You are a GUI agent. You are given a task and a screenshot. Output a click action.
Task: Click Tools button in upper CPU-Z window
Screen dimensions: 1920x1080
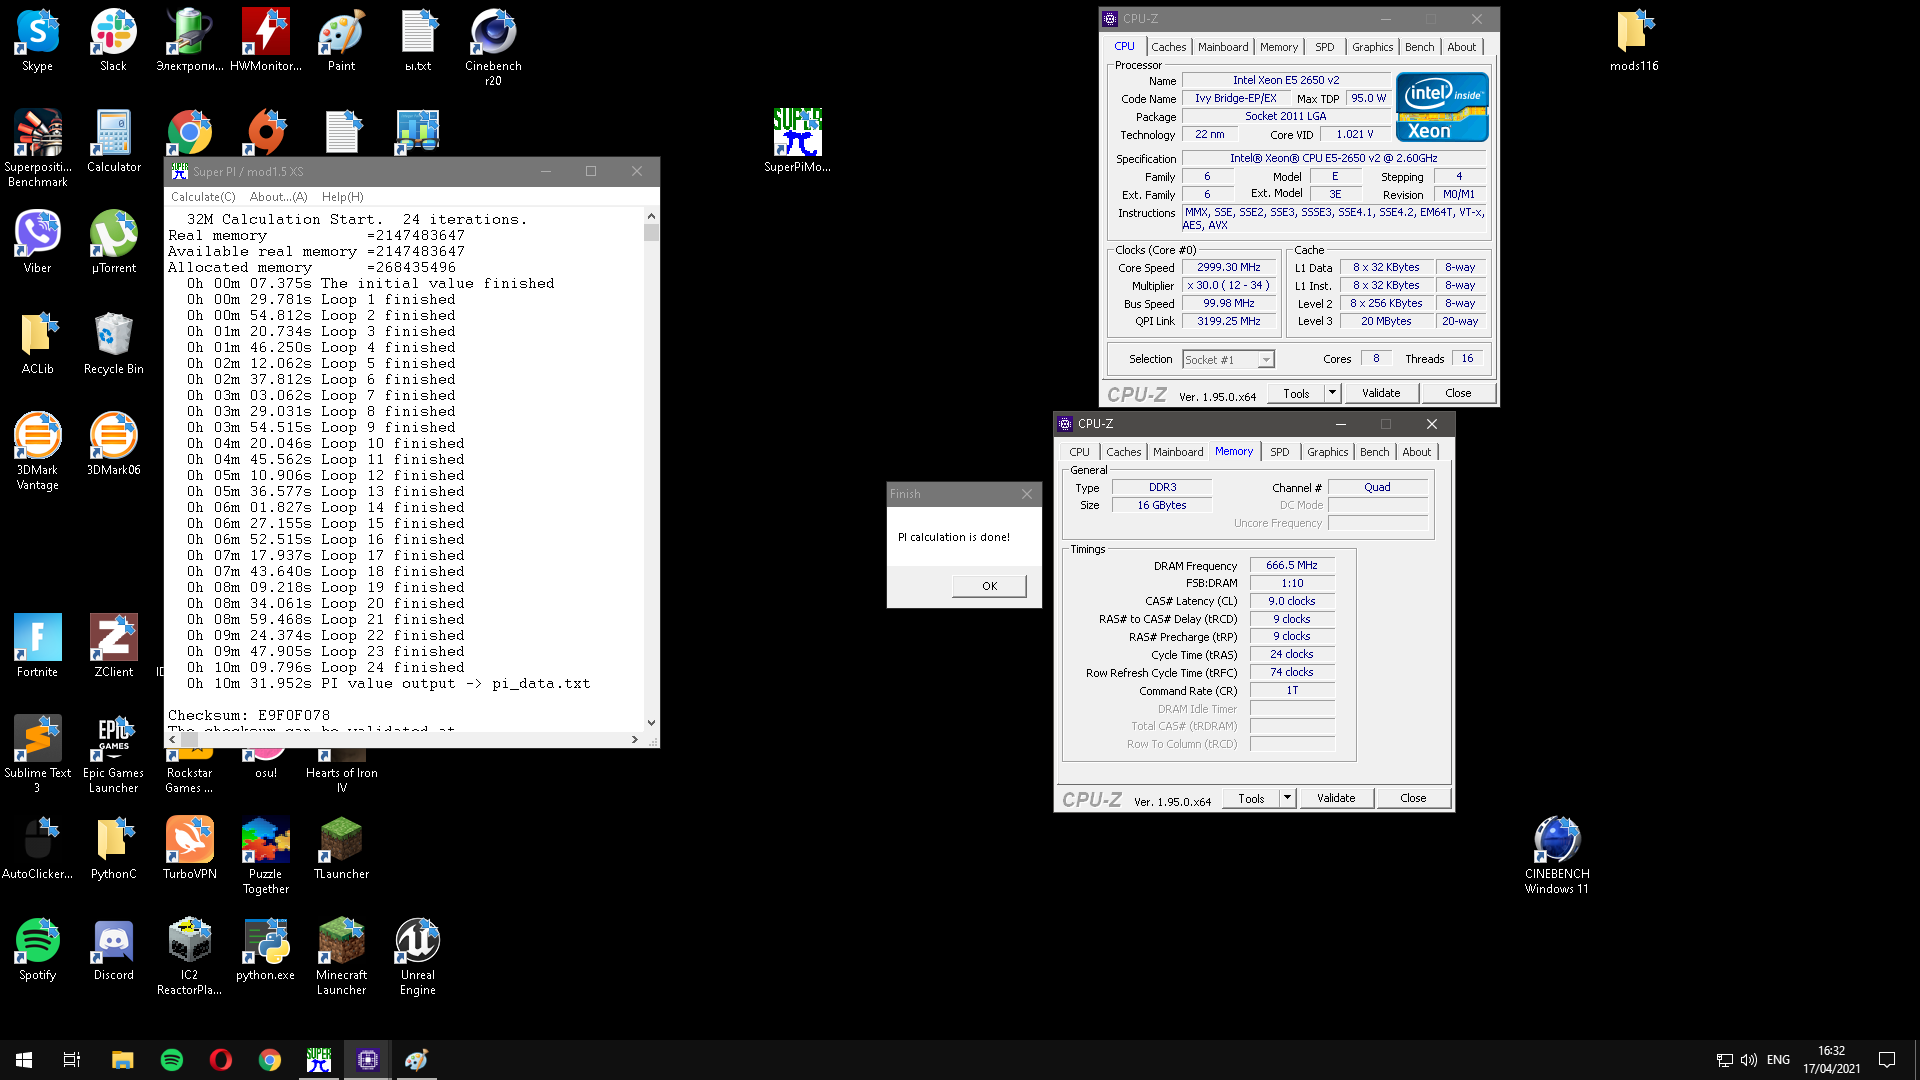[1296, 393]
